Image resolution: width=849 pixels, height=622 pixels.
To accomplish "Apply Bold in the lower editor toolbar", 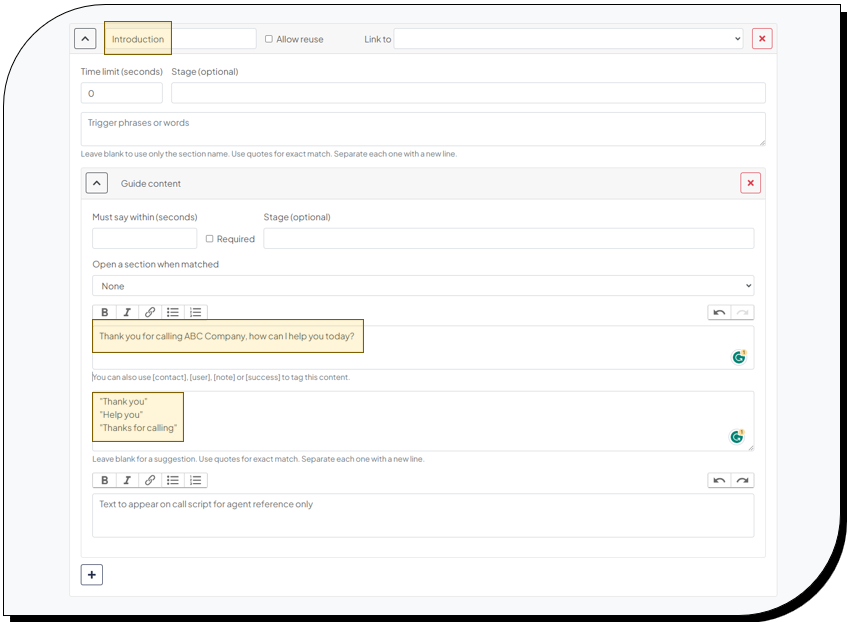I will [x=105, y=480].
